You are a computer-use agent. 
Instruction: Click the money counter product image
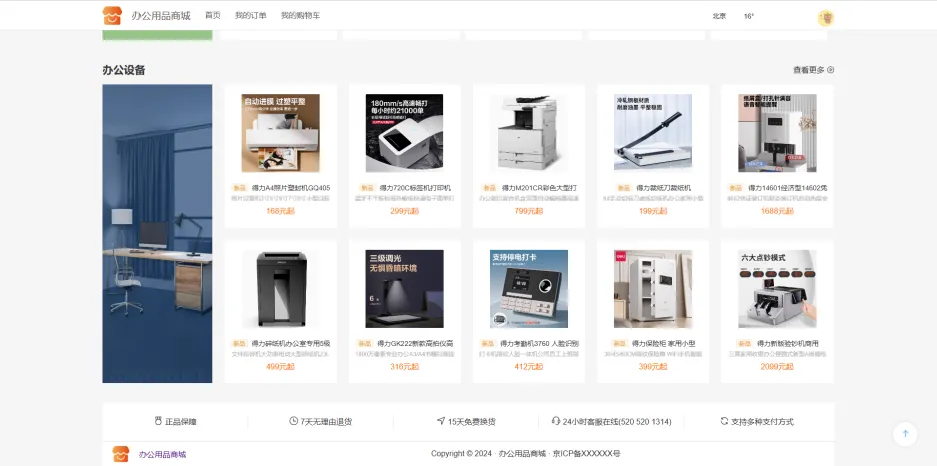click(x=777, y=289)
